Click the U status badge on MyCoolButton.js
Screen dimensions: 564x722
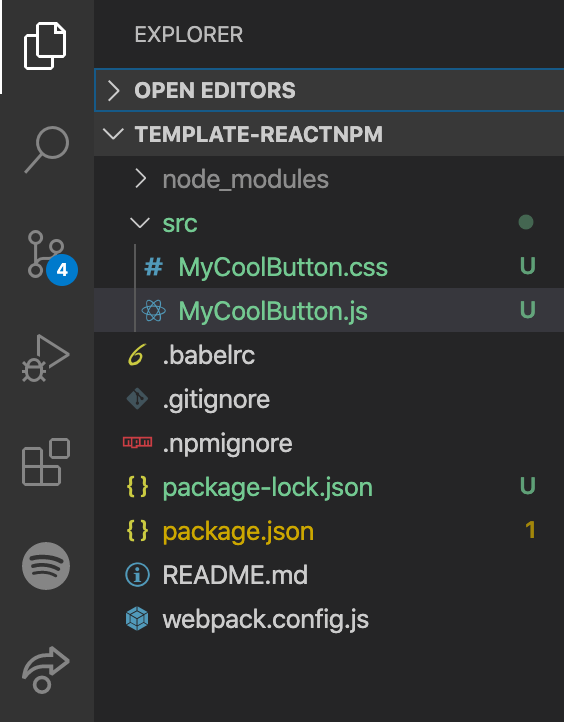[527, 310]
